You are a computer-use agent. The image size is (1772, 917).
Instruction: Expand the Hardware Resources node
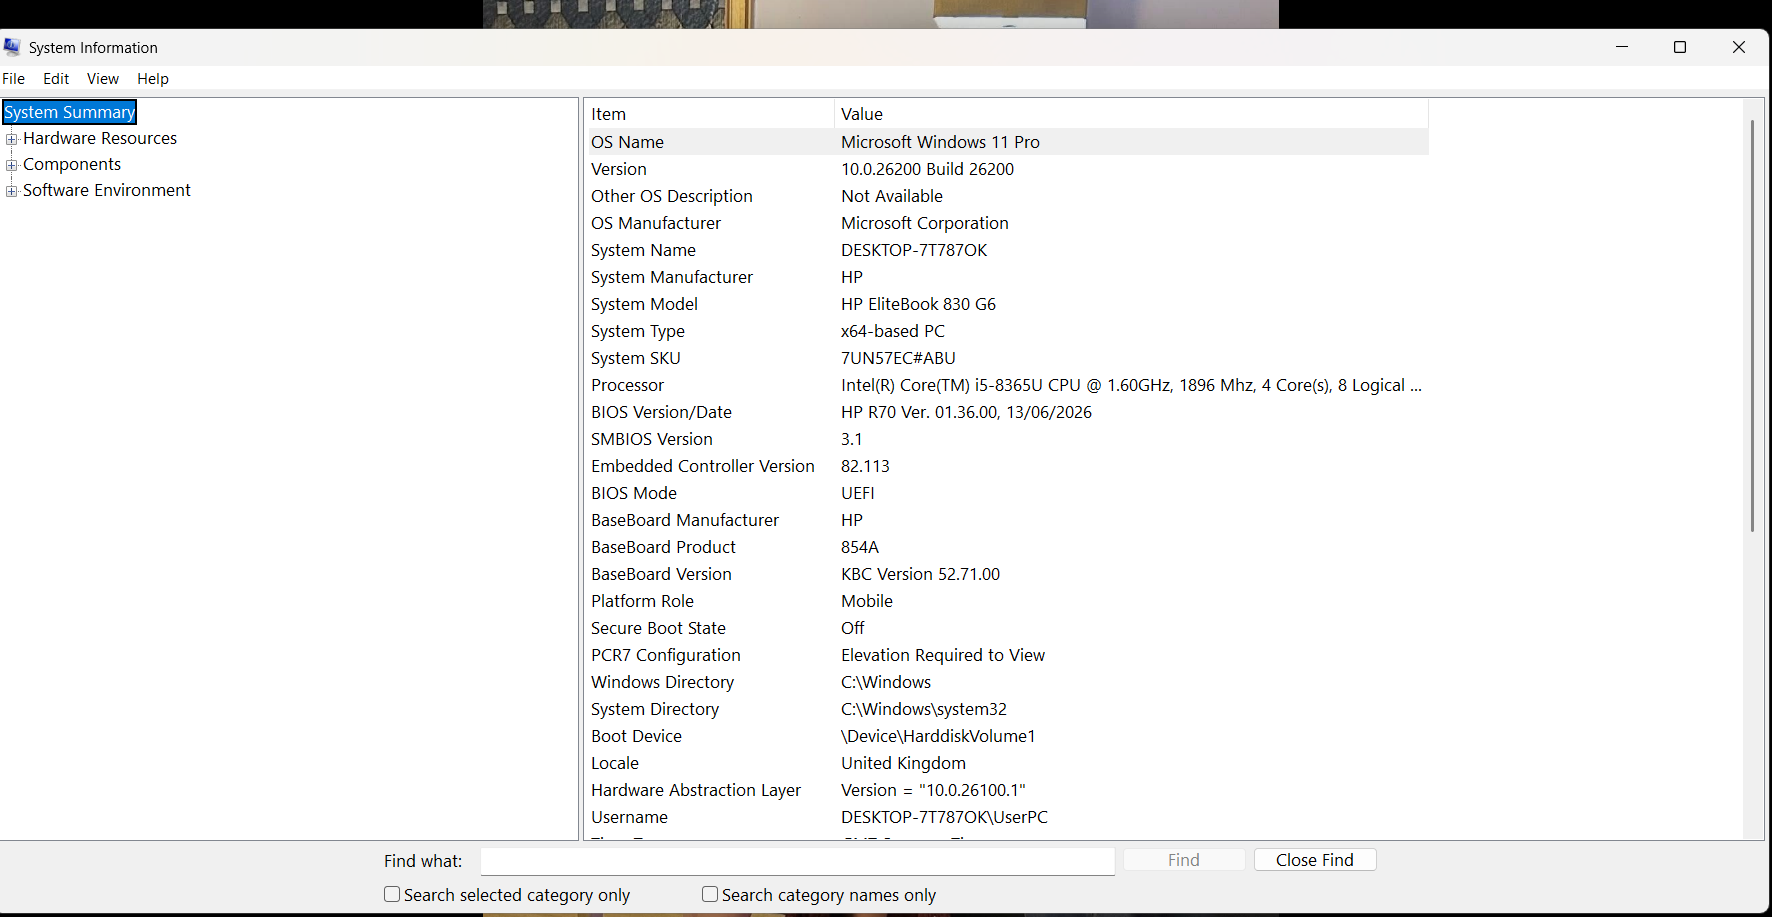[12, 139]
